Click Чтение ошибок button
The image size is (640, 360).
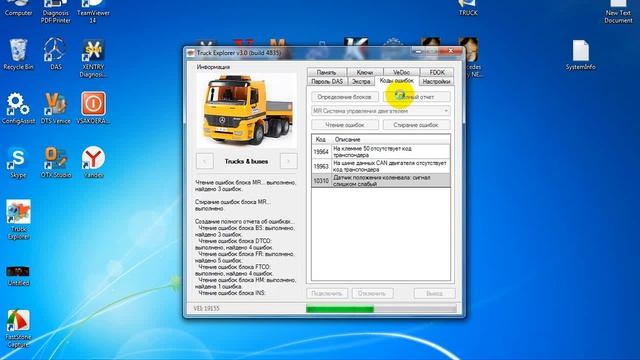coord(344,125)
